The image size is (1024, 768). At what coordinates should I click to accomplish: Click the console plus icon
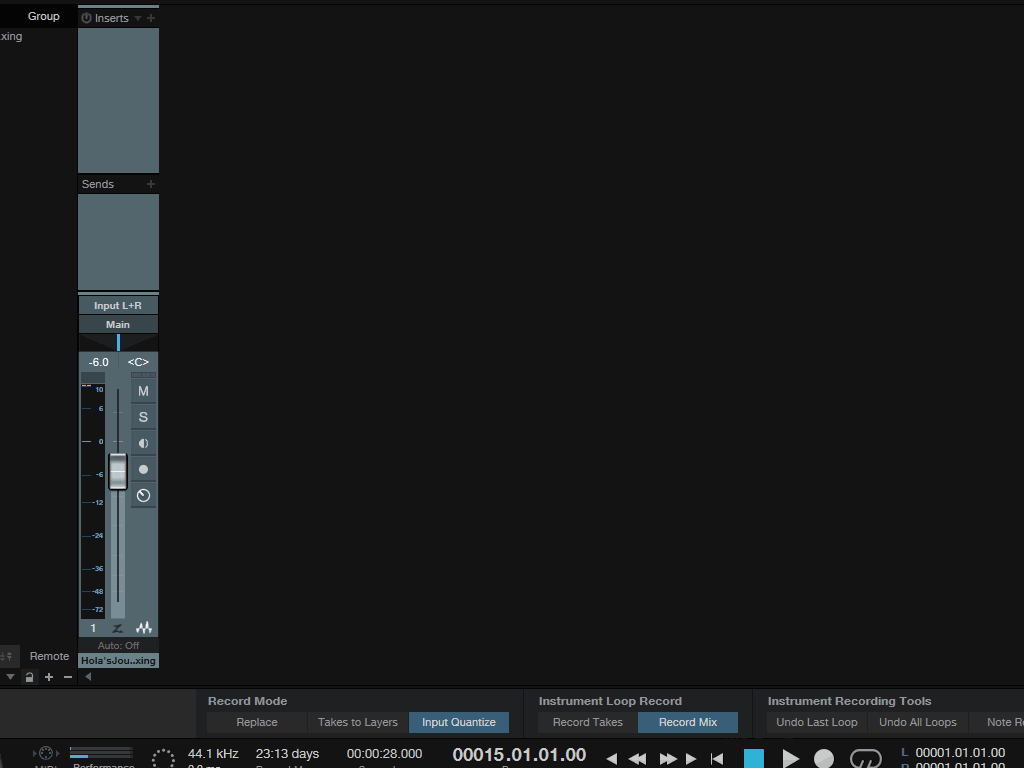click(49, 677)
